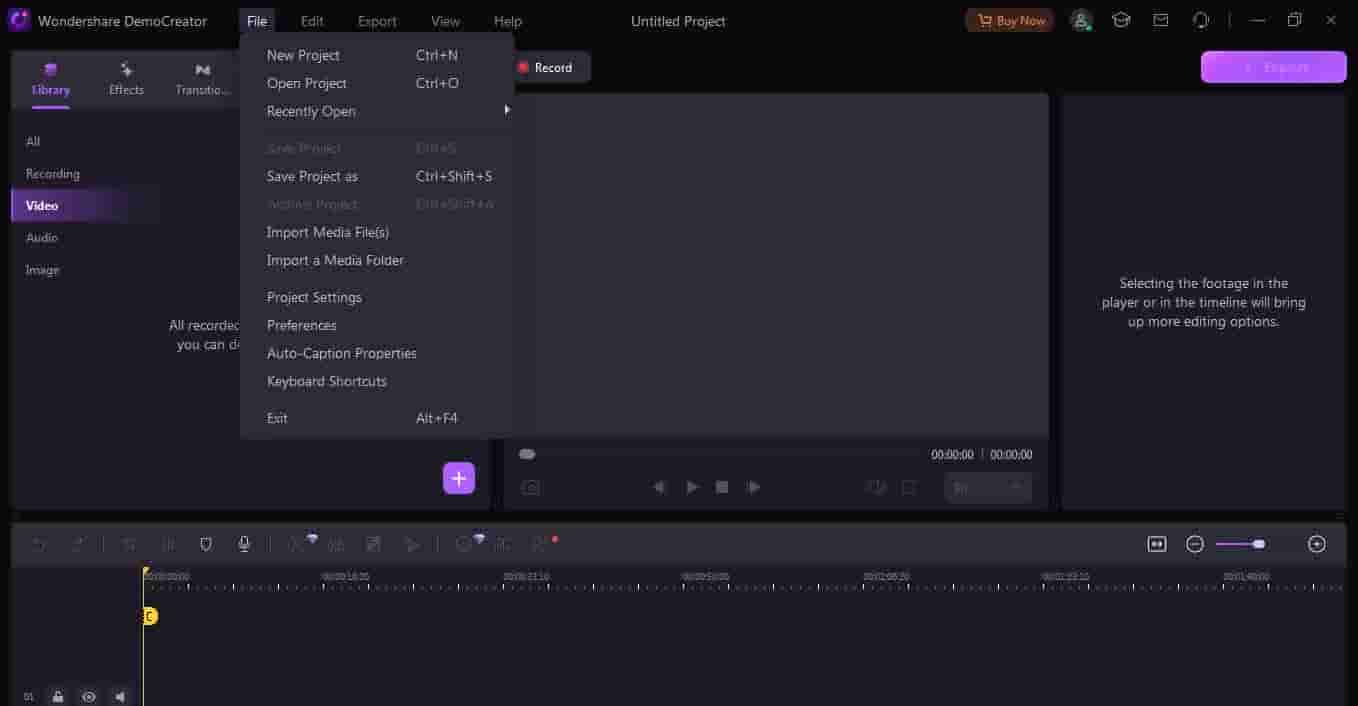The height and width of the screenshot is (706, 1358).
Task: Open the View menu
Action: (445, 21)
